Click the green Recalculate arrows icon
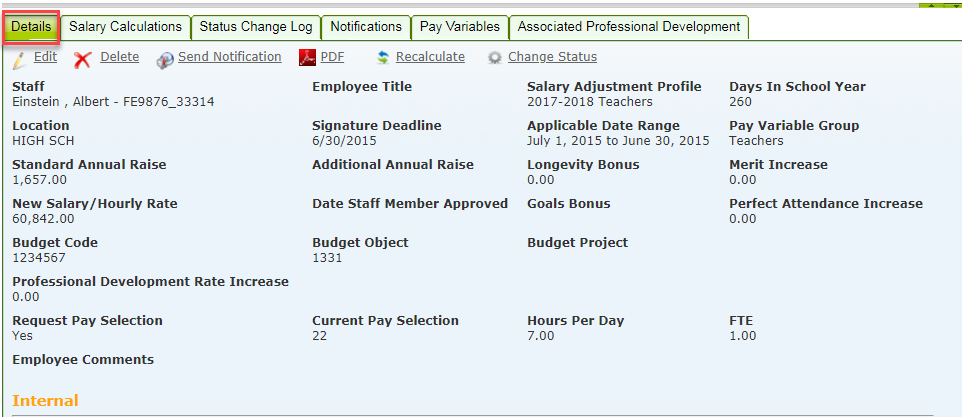 click(382, 58)
